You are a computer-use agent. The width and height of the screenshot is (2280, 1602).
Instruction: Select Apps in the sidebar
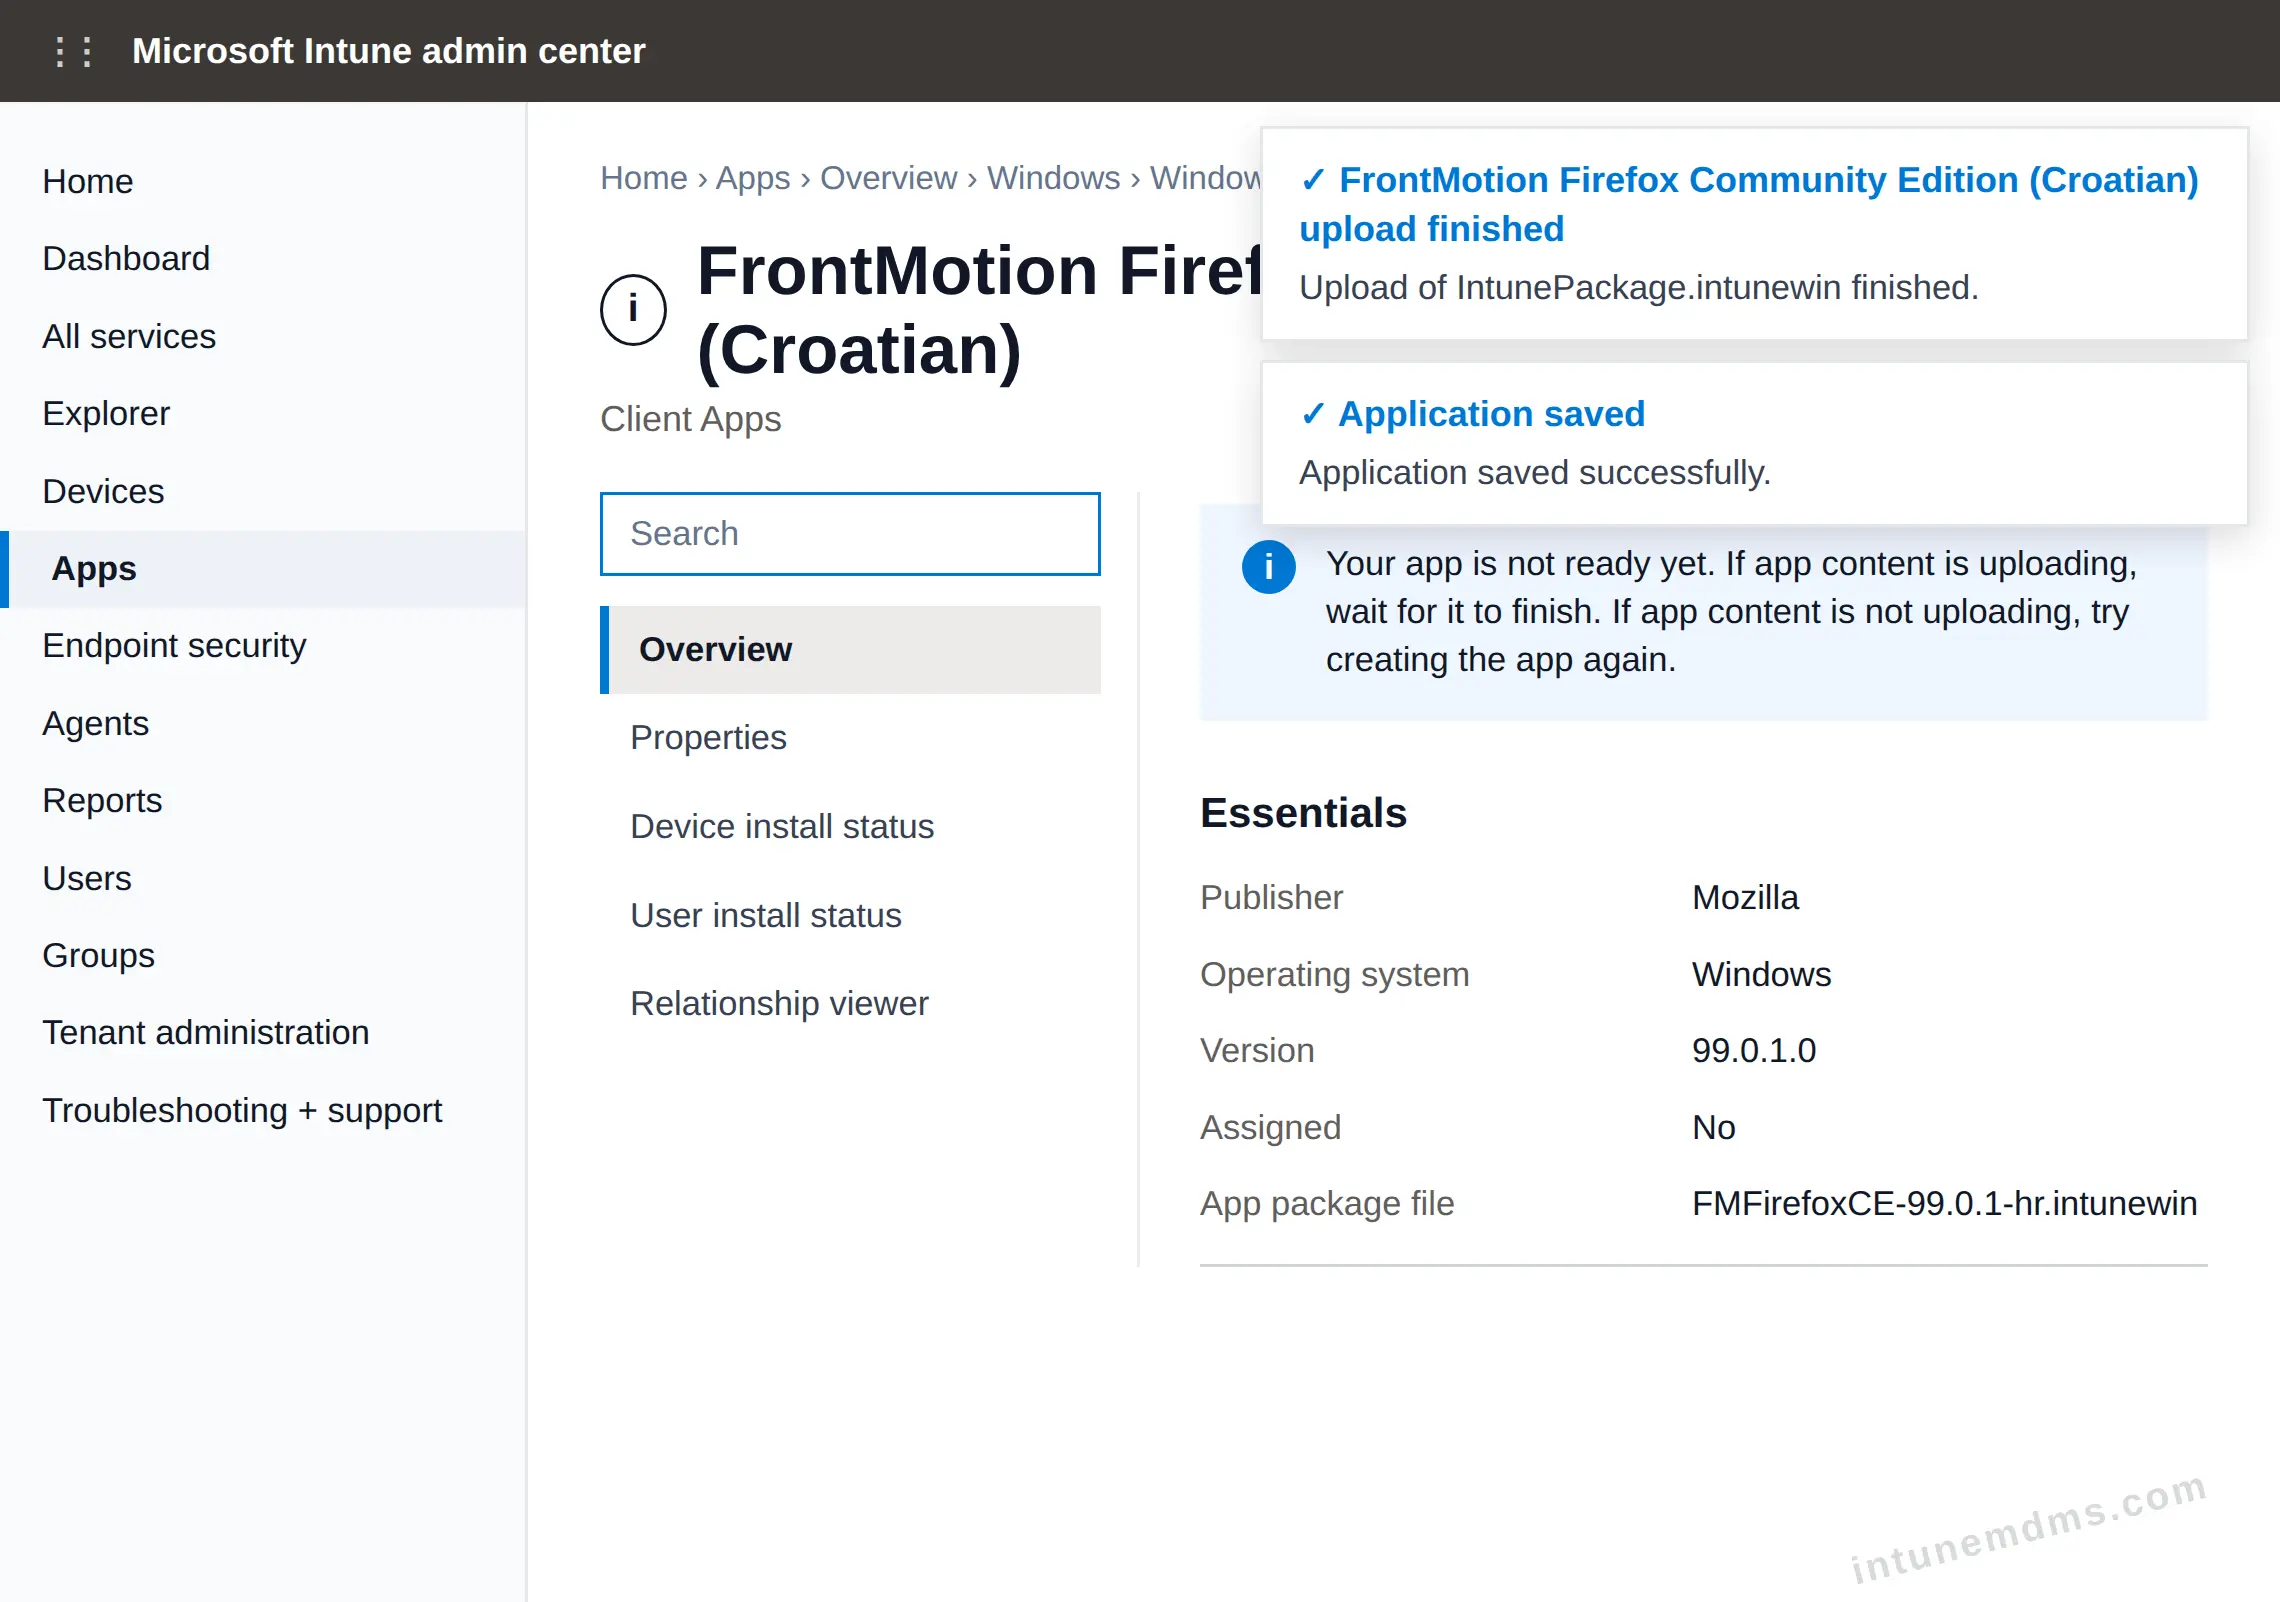(264, 569)
